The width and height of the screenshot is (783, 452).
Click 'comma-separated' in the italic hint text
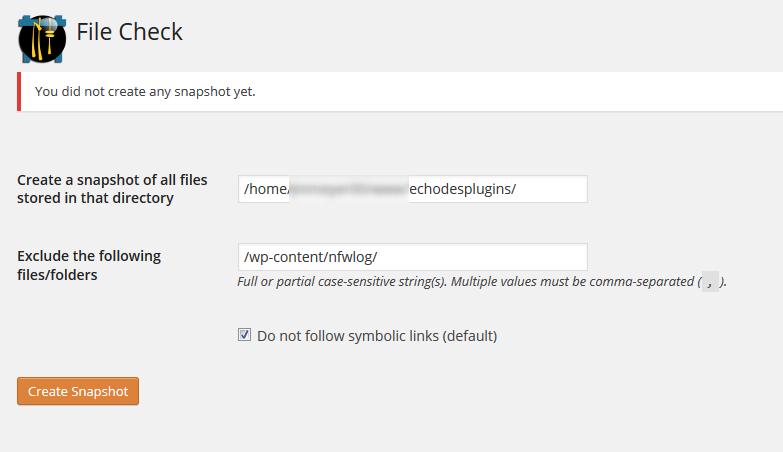click(642, 282)
